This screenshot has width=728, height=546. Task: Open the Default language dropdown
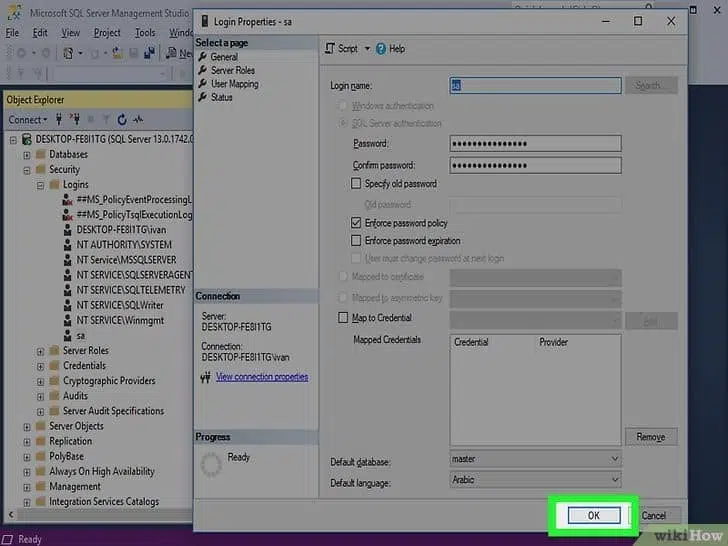coord(614,480)
